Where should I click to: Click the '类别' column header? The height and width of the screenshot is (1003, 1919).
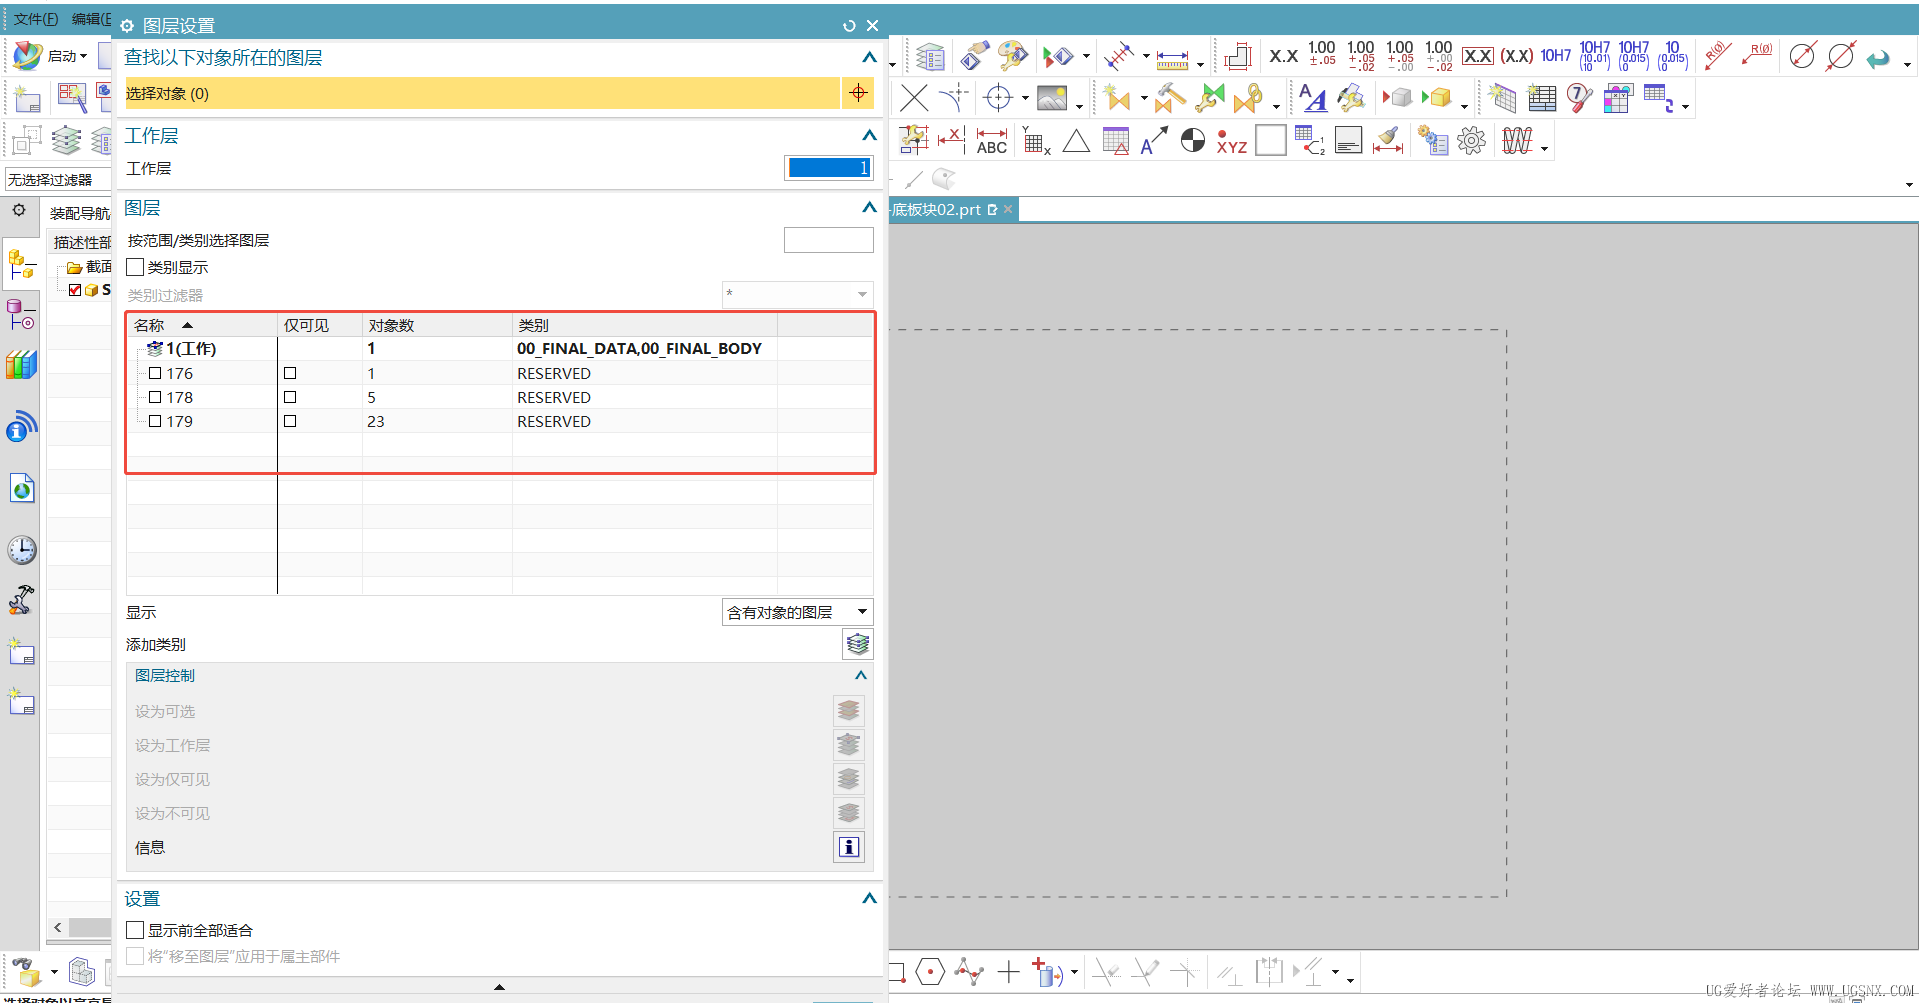645,325
